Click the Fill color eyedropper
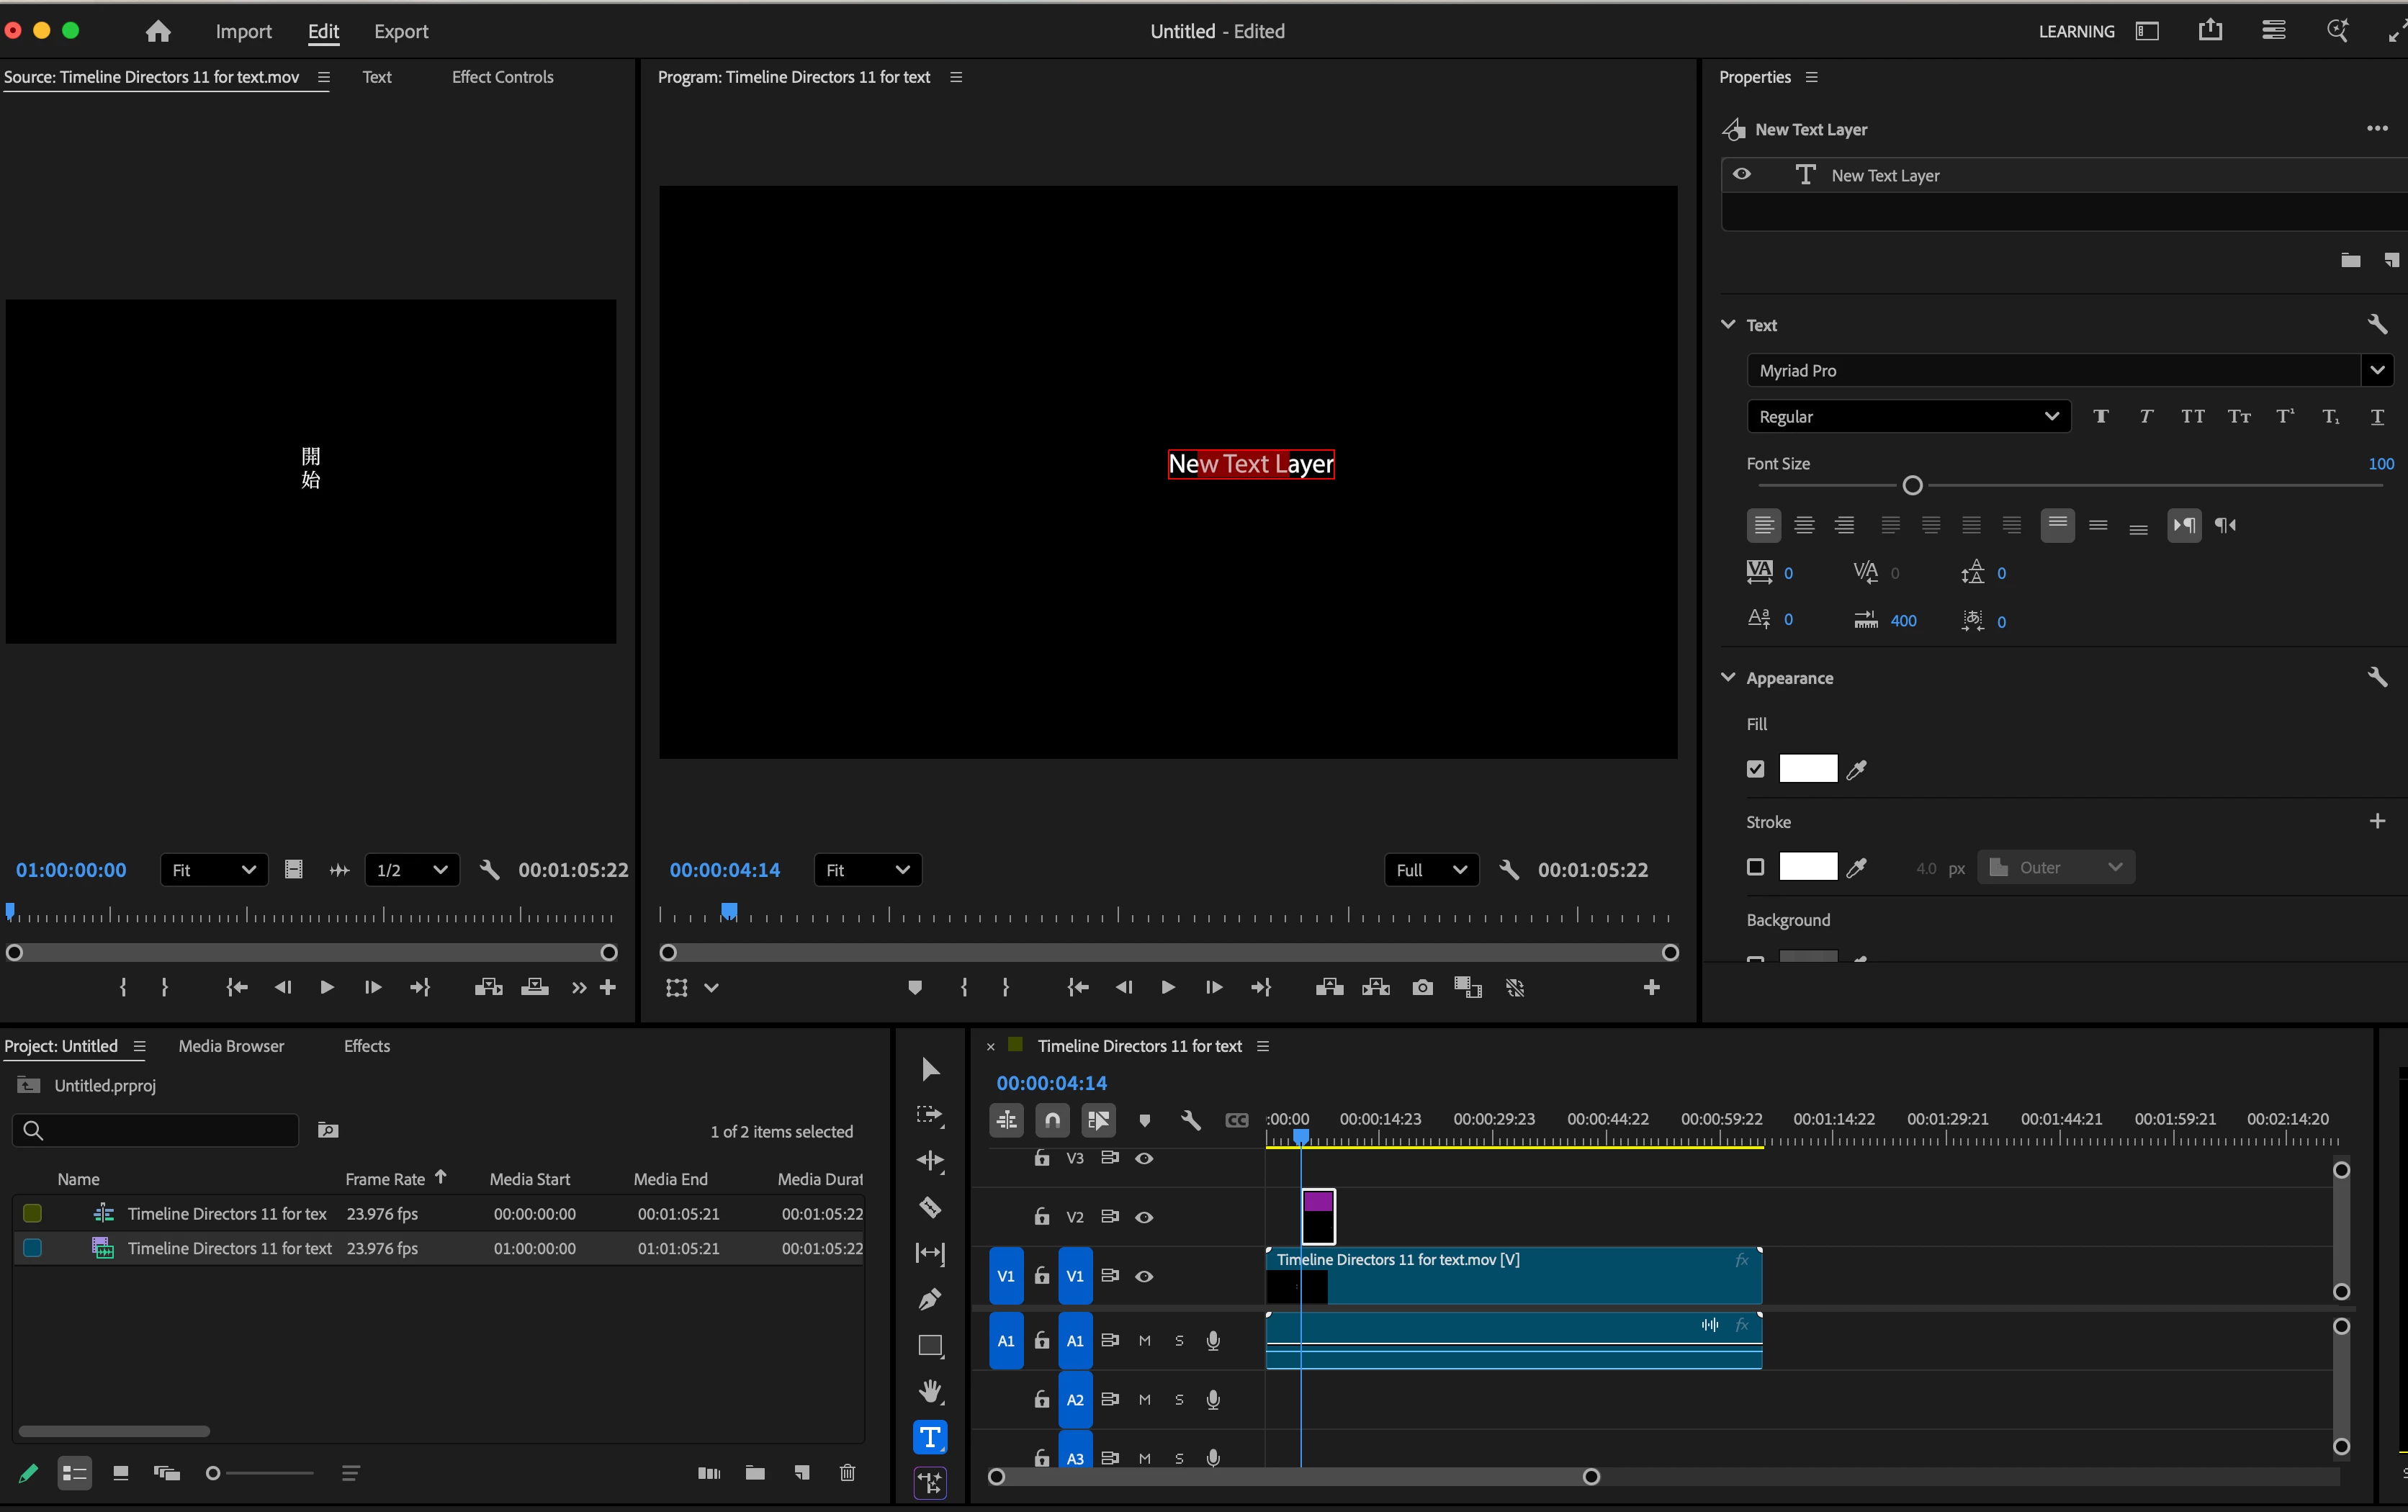Viewport: 2408px width, 1512px height. click(x=1856, y=769)
